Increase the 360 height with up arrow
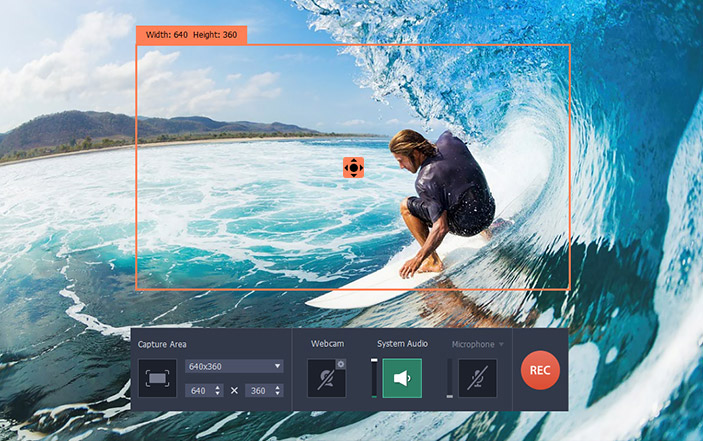 point(278,387)
